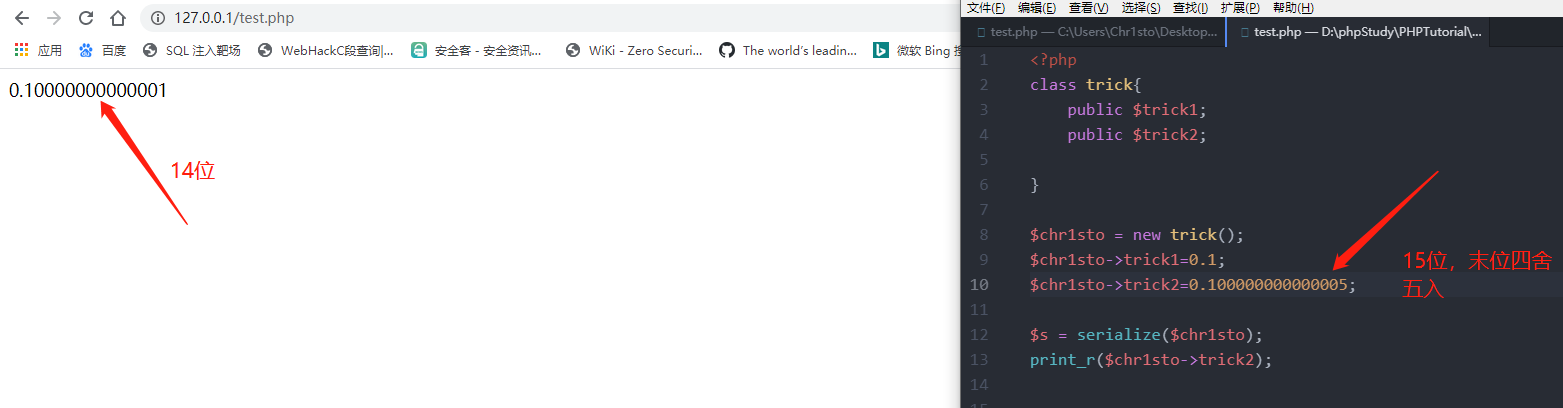Click the closing brace on line 6

(x=1035, y=185)
